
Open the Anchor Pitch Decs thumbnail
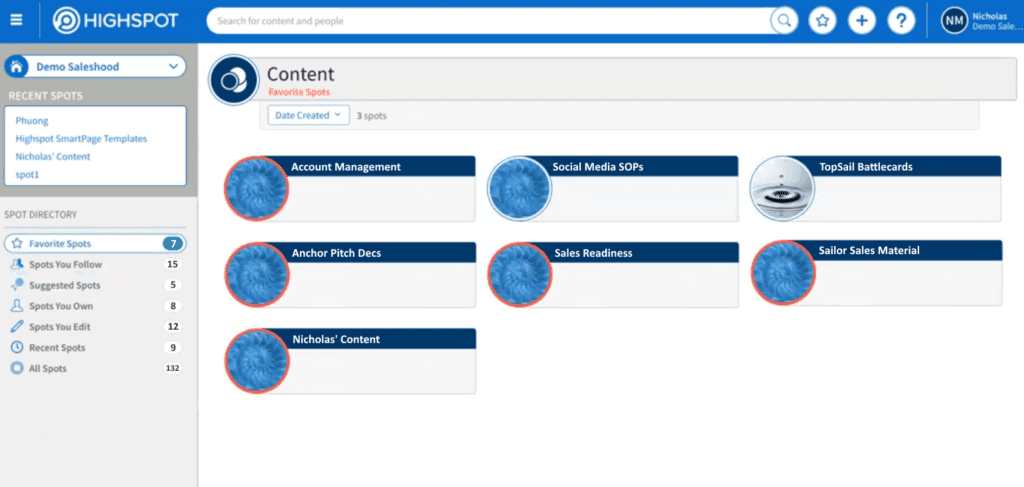pos(257,274)
